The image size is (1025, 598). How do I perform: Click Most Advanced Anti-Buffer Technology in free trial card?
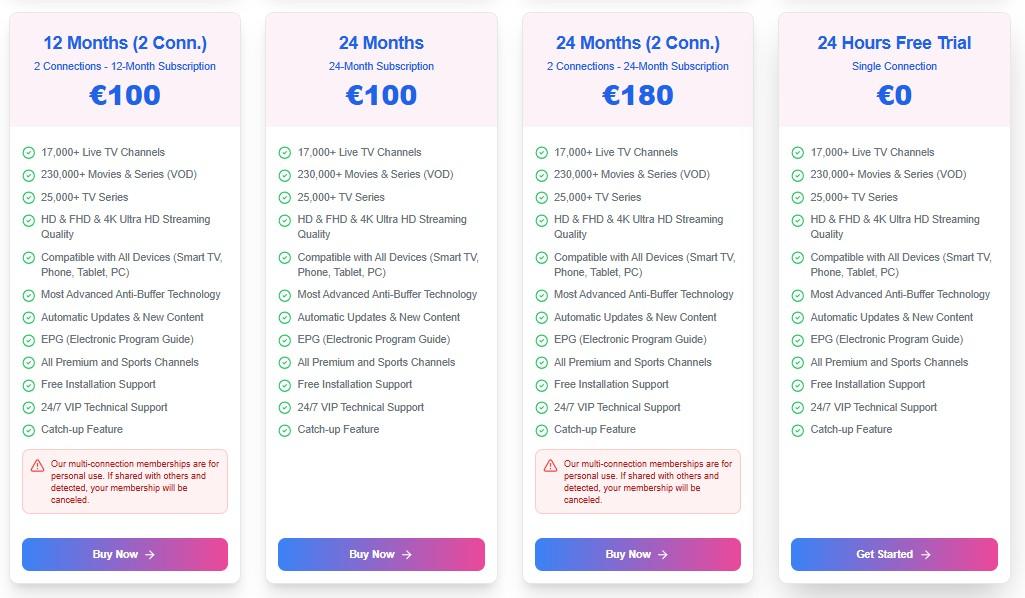click(x=900, y=295)
